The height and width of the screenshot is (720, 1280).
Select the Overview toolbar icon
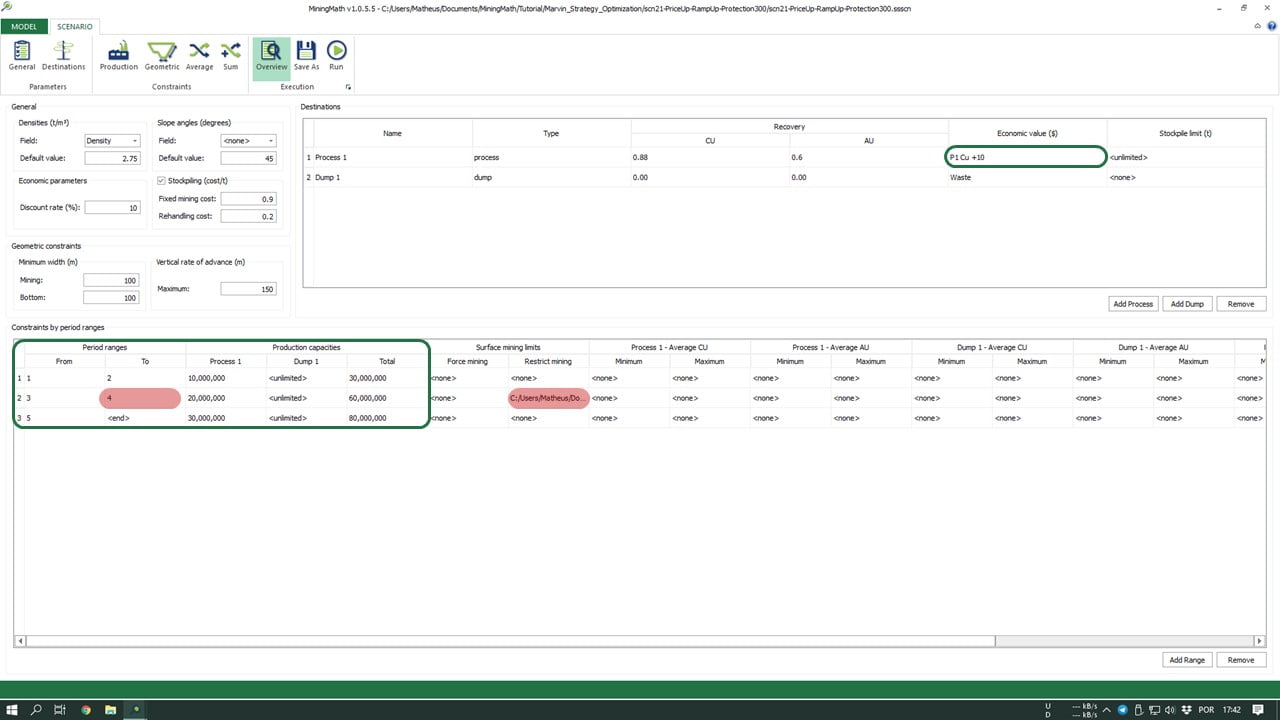[271, 56]
